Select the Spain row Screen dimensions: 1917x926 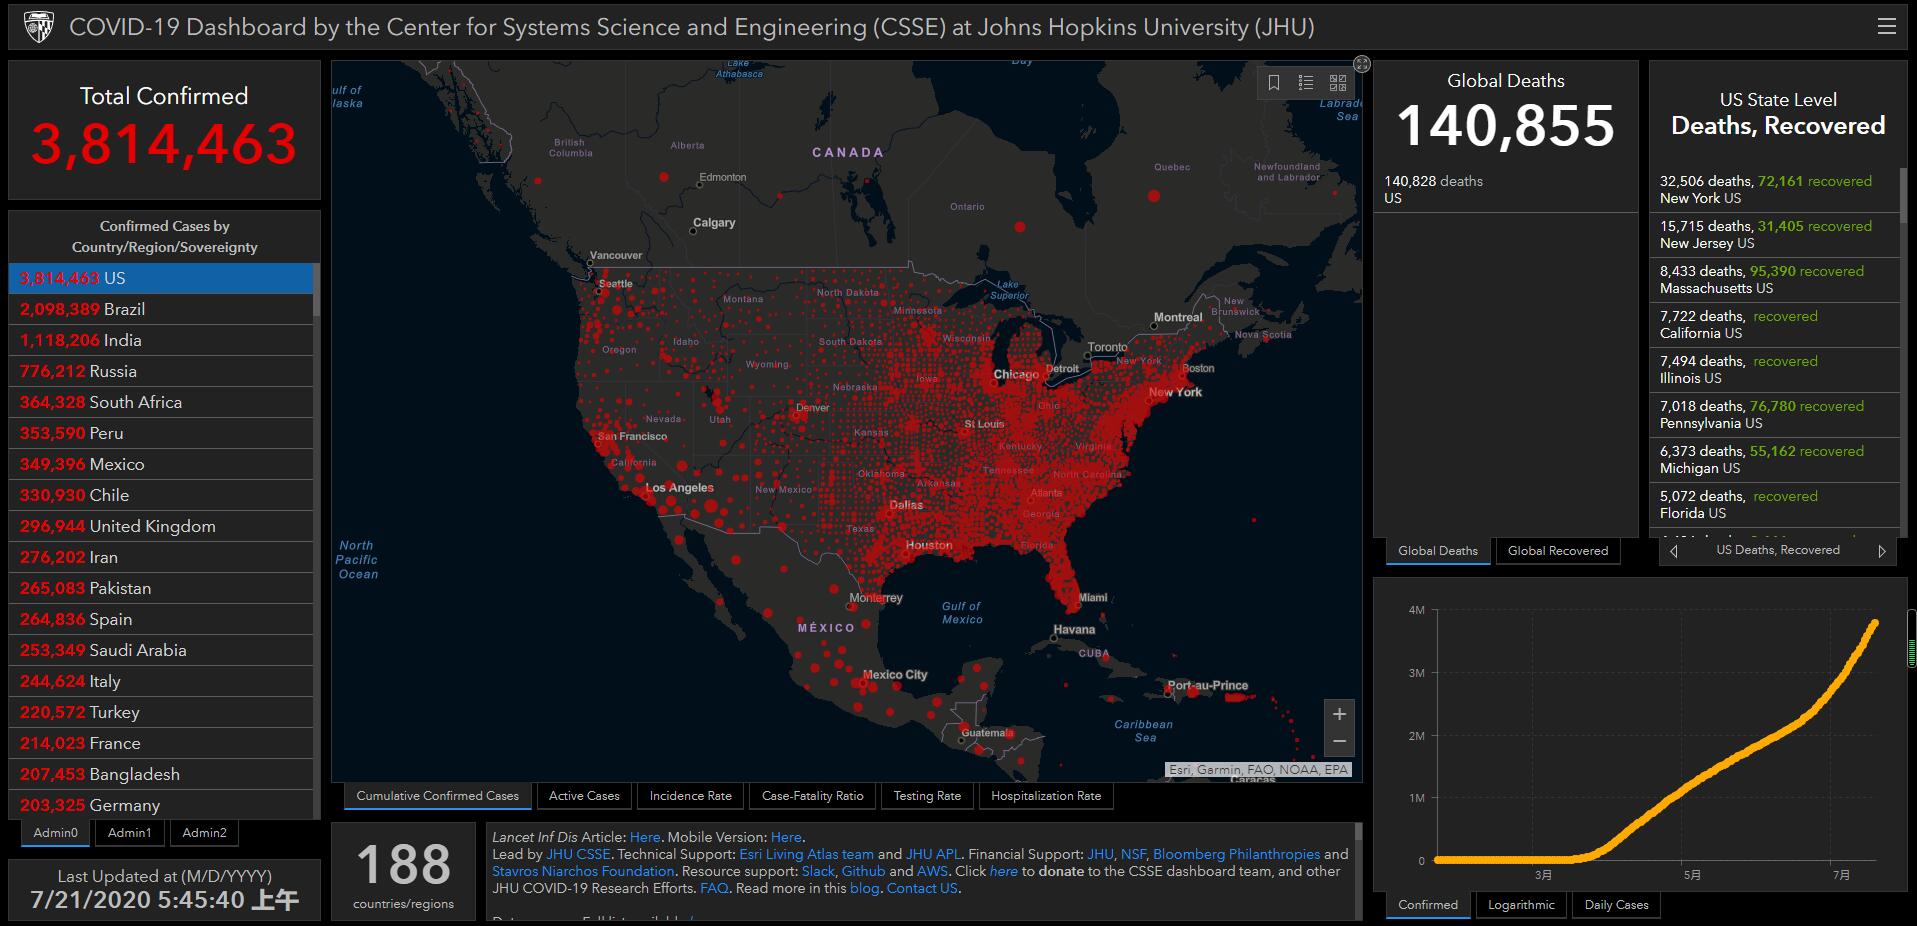coord(161,619)
